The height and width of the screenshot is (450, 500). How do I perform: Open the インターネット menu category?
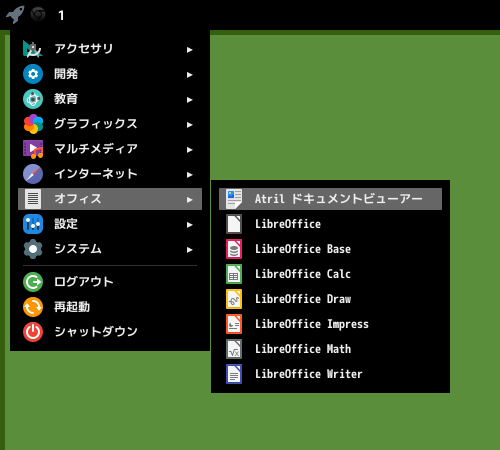coord(110,174)
